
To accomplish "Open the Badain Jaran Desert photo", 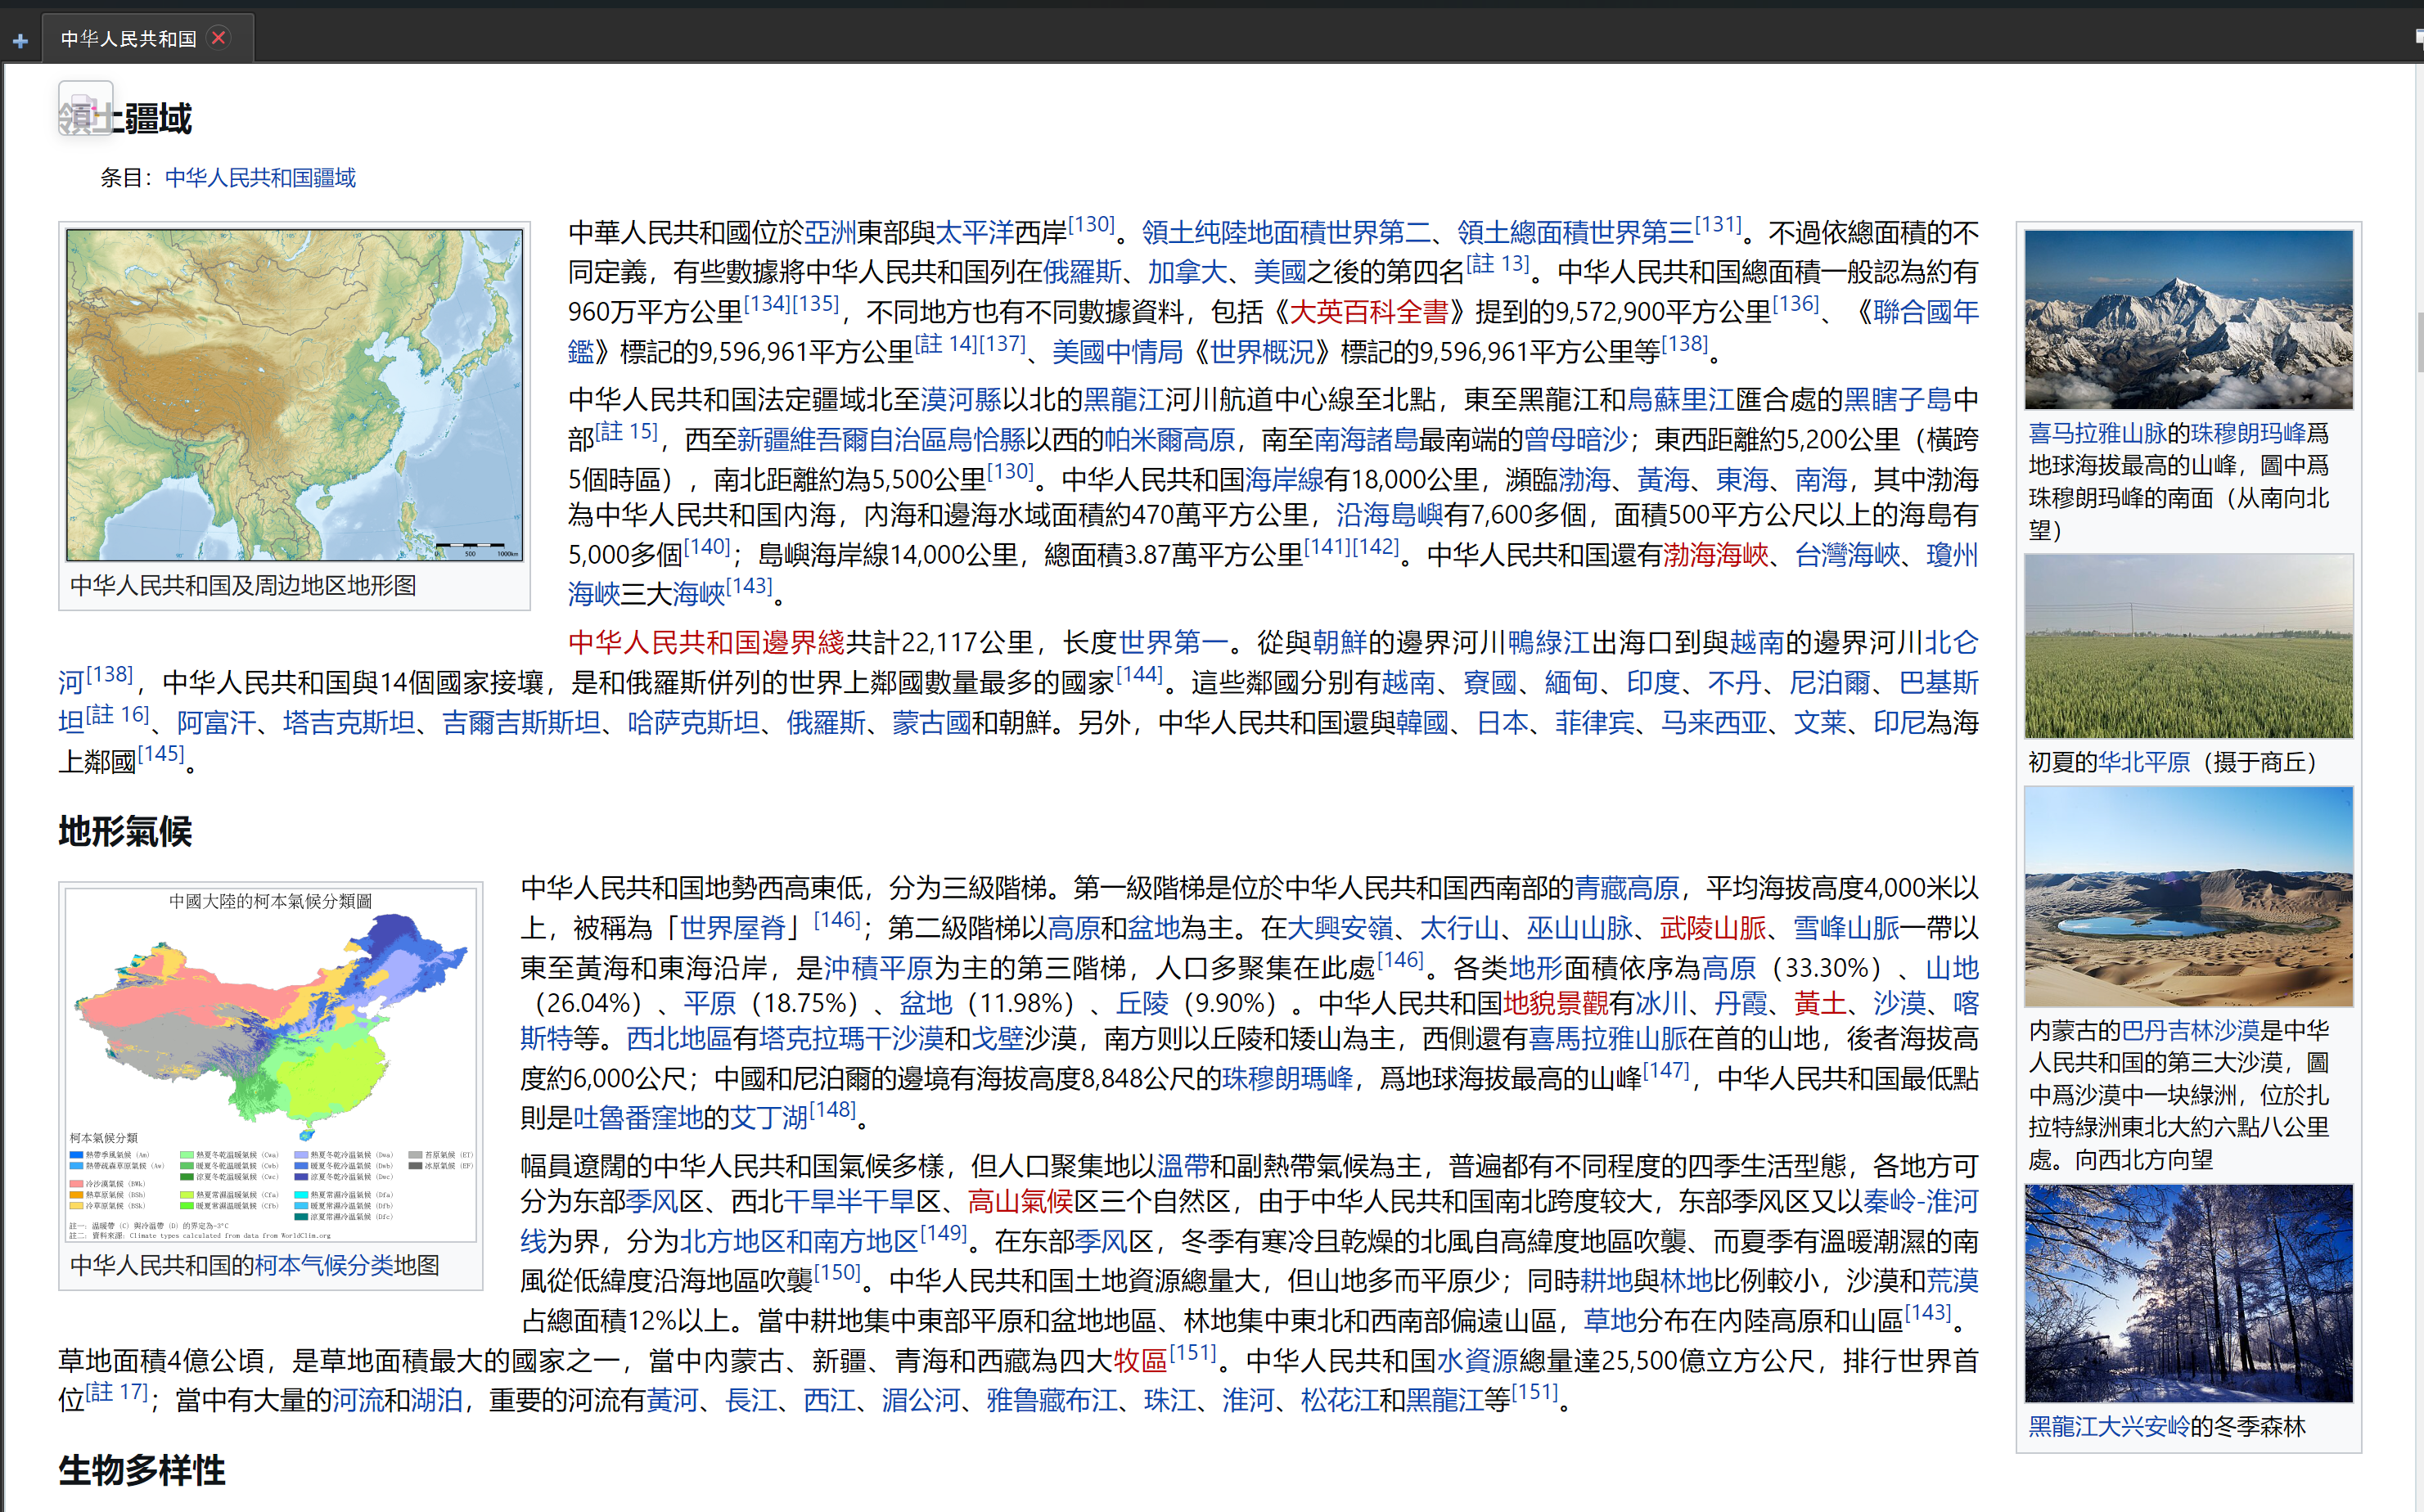I will click(x=2188, y=896).
